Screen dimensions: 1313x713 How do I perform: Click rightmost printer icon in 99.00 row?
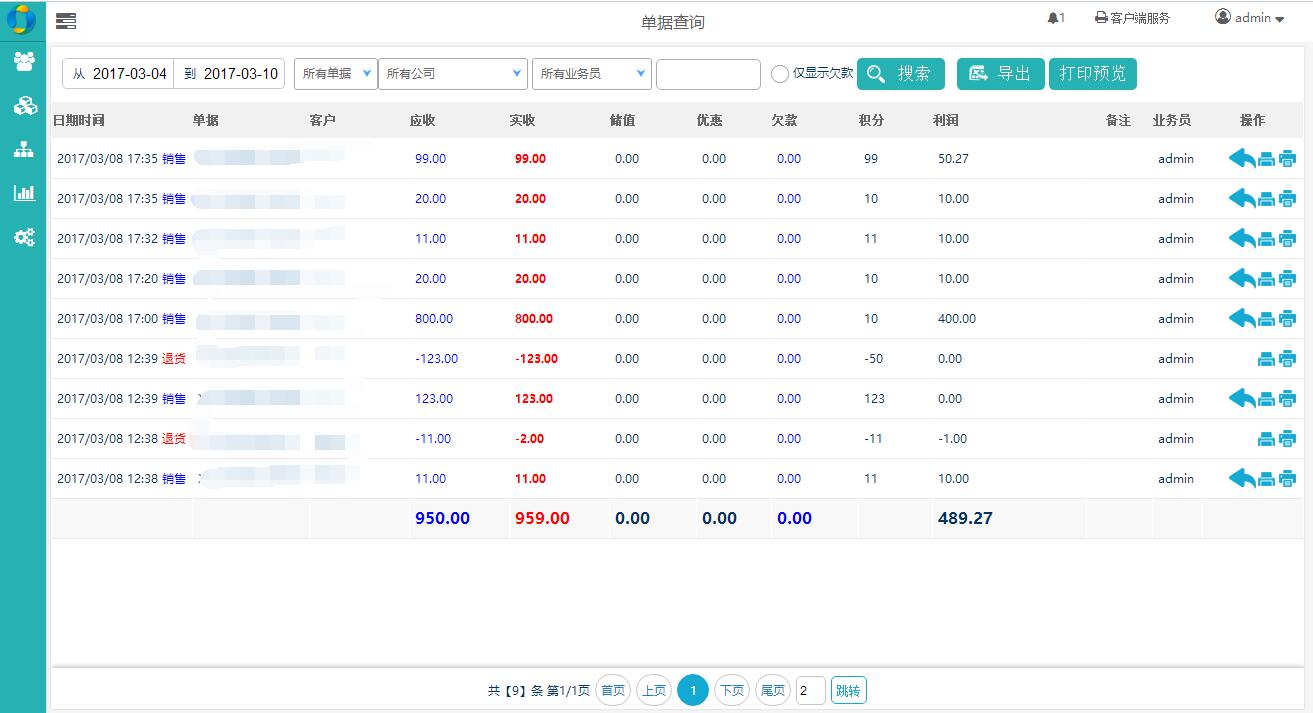coord(1287,159)
